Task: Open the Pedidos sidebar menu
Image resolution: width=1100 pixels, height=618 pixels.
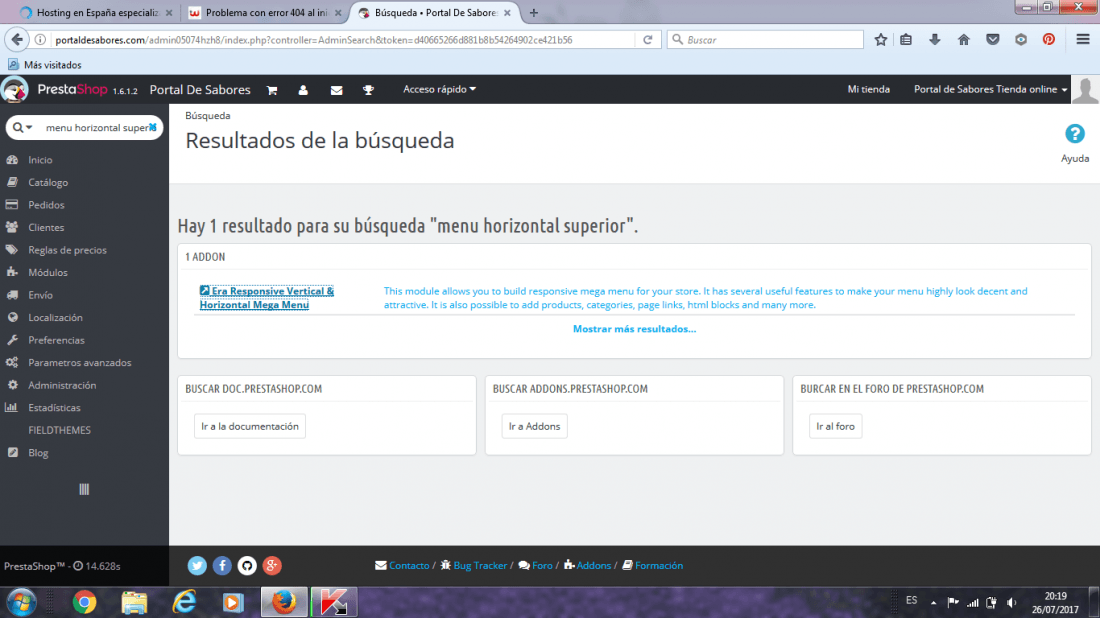Action: tap(46, 205)
